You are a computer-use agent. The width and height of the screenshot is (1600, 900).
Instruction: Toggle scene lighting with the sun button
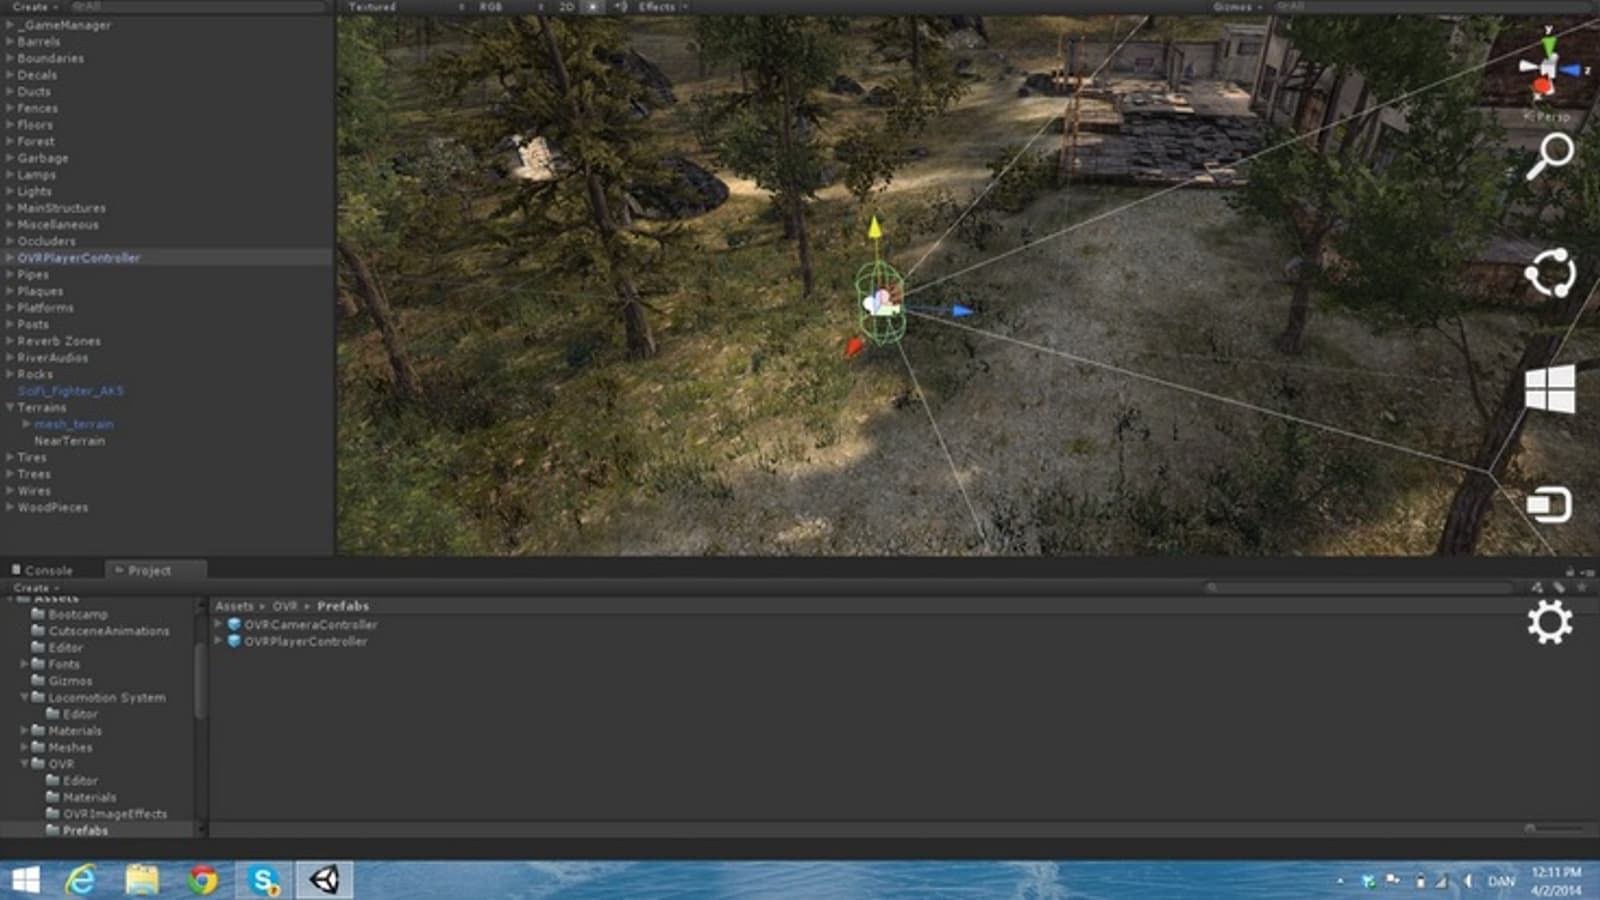[593, 7]
